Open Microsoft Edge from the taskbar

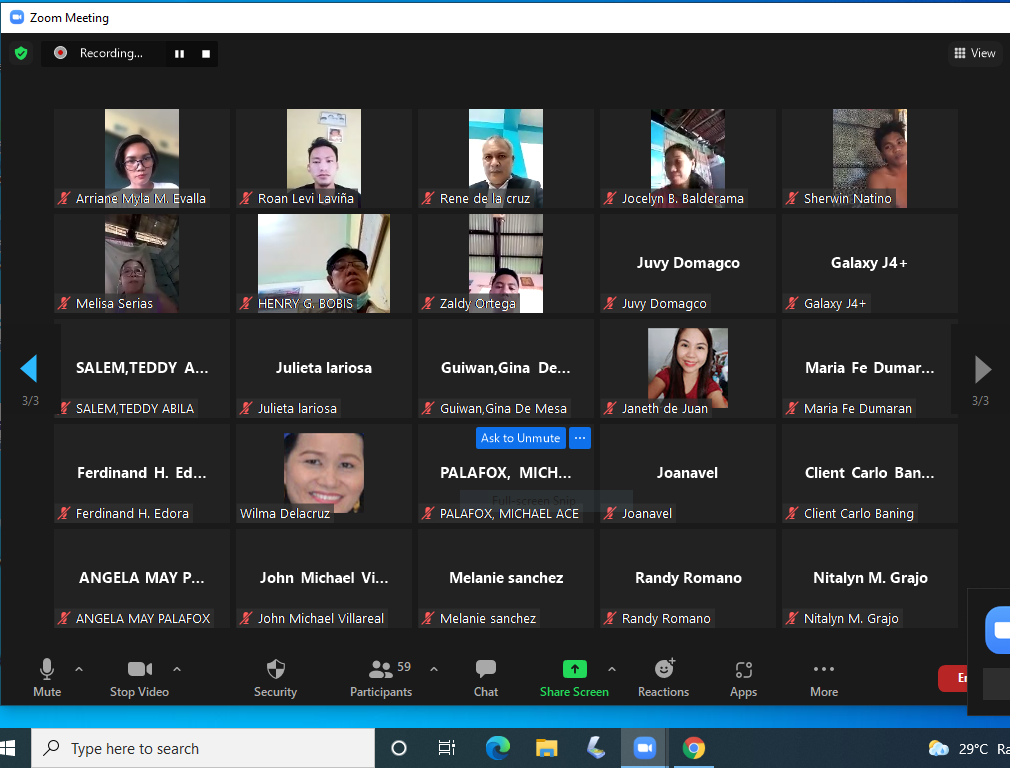coord(497,748)
